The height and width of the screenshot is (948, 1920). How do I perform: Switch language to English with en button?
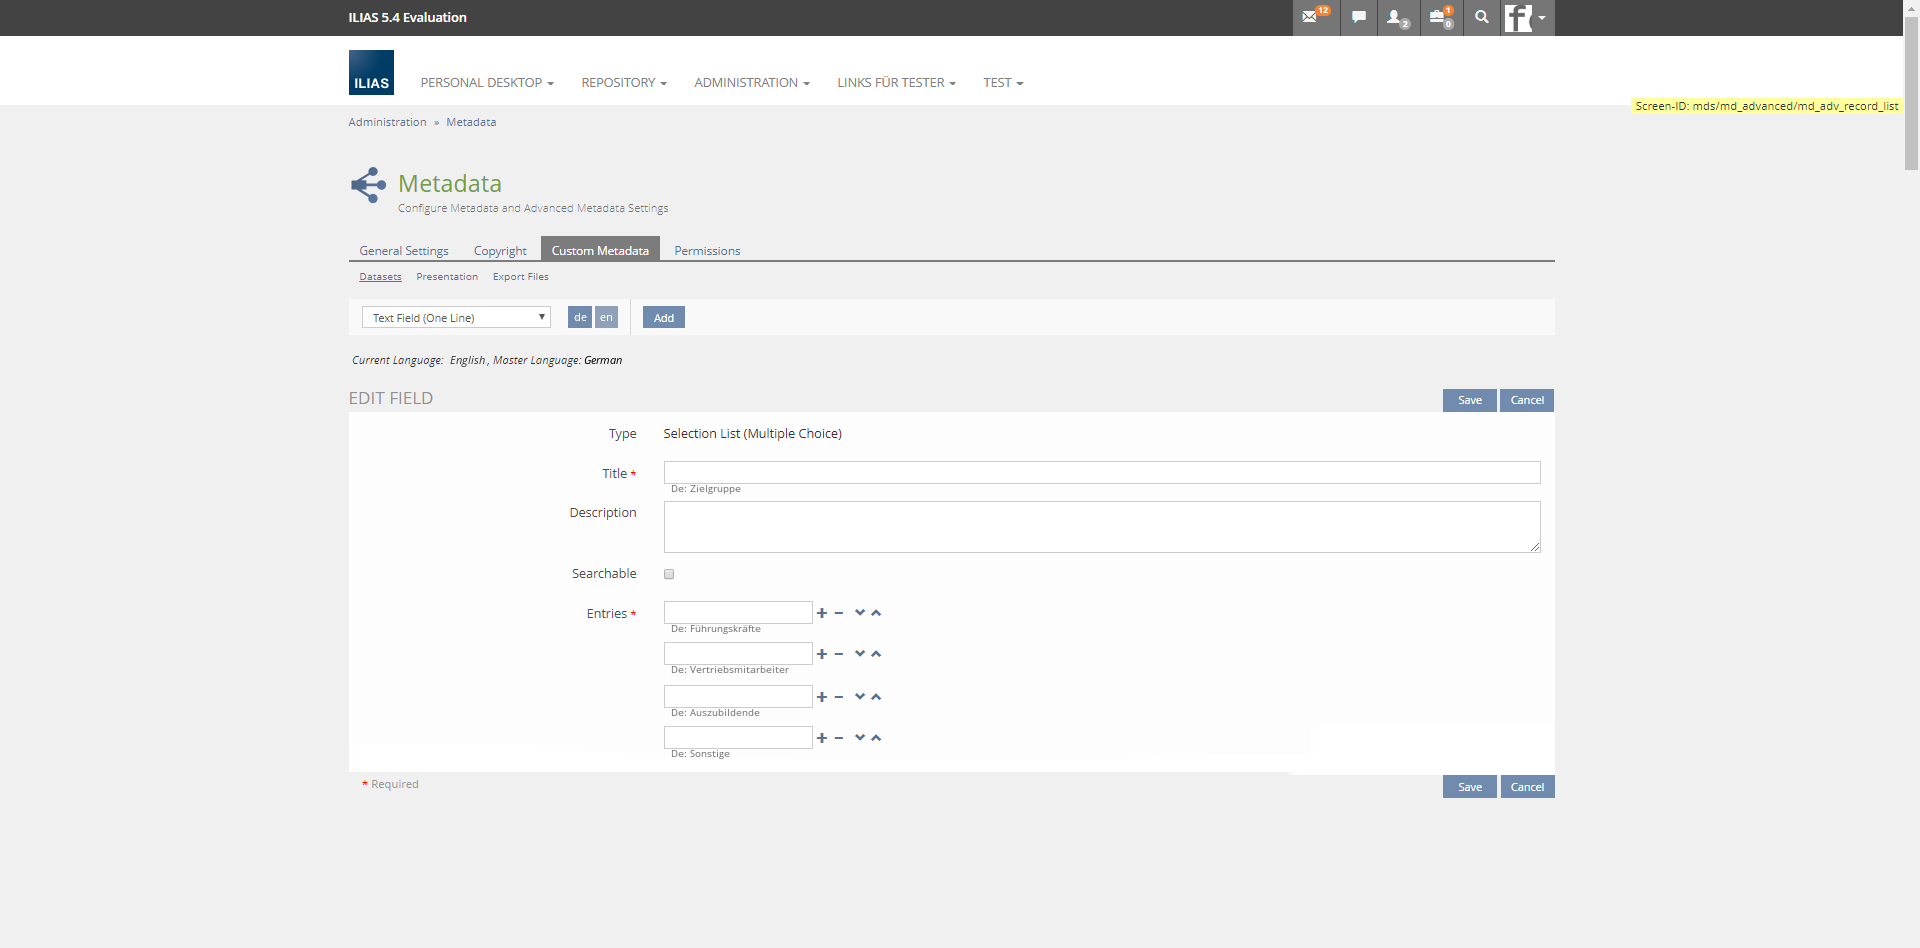[606, 317]
